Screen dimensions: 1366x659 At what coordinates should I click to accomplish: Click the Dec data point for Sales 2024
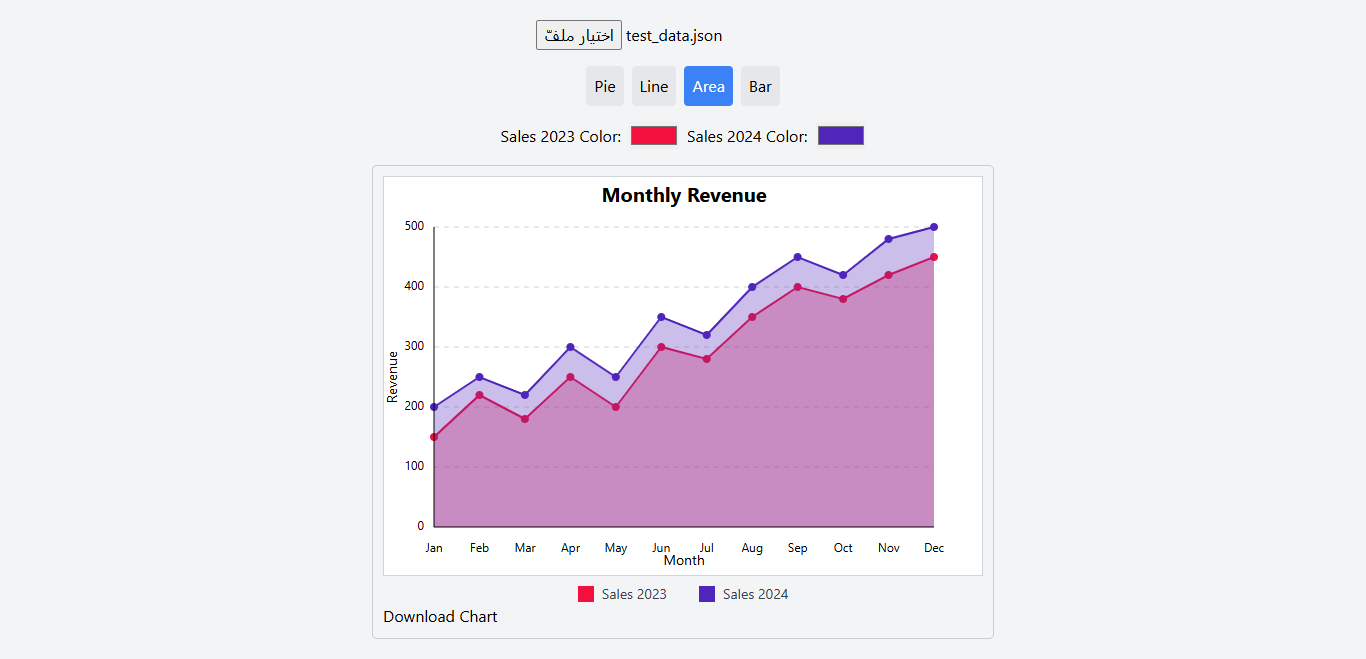[x=934, y=227]
